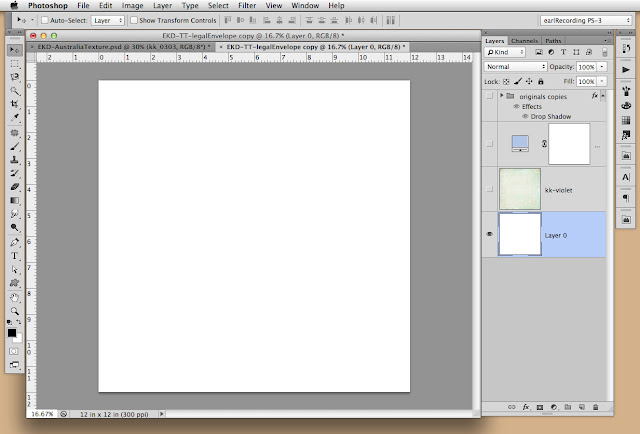This screenshot has height=434, width=640.
Task: Show the kk-violet layer visibility box
Action: pyautogui.click(x=489, y=189)
